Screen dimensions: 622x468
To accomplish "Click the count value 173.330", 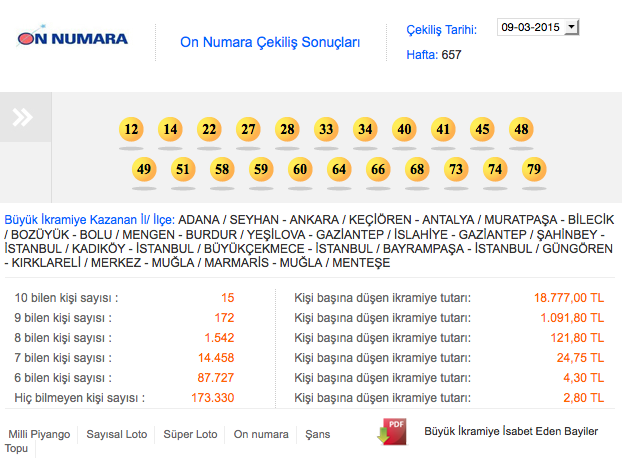I will [213, 398].
